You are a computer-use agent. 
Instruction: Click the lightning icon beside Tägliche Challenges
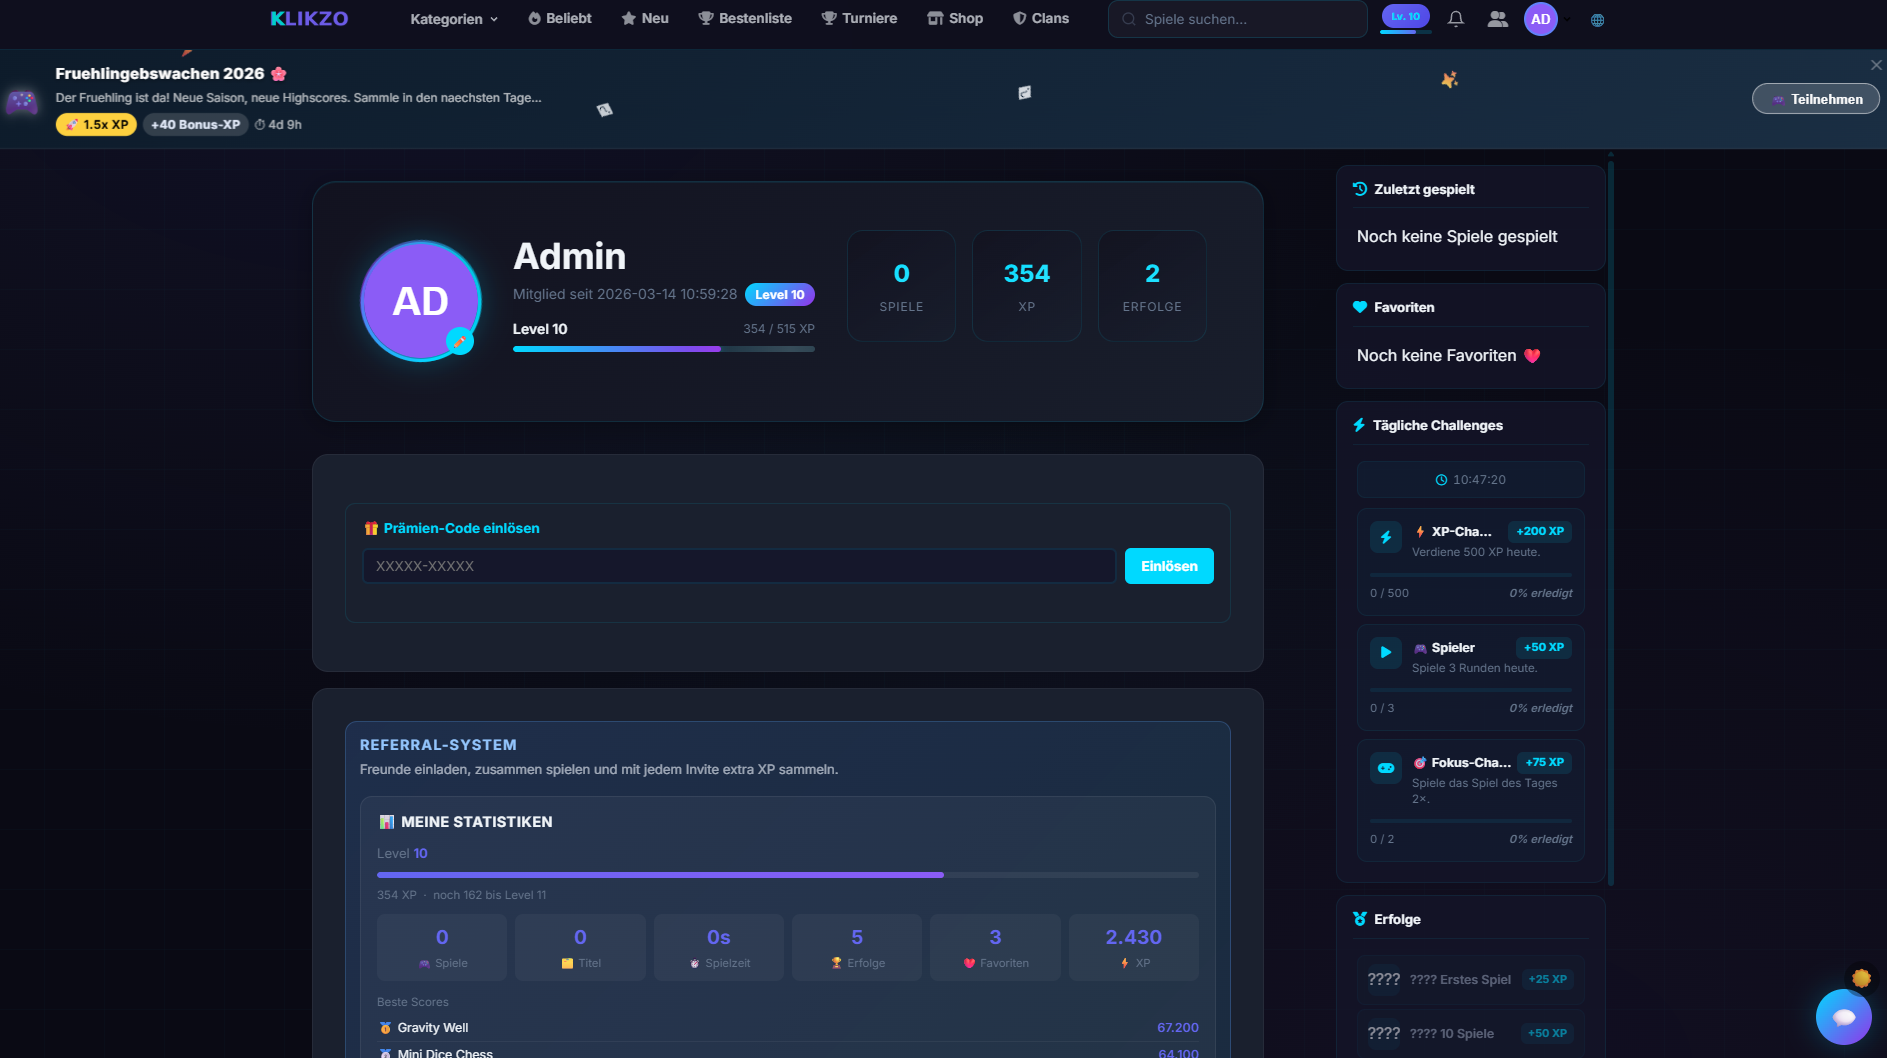[x=1358, y=424]
